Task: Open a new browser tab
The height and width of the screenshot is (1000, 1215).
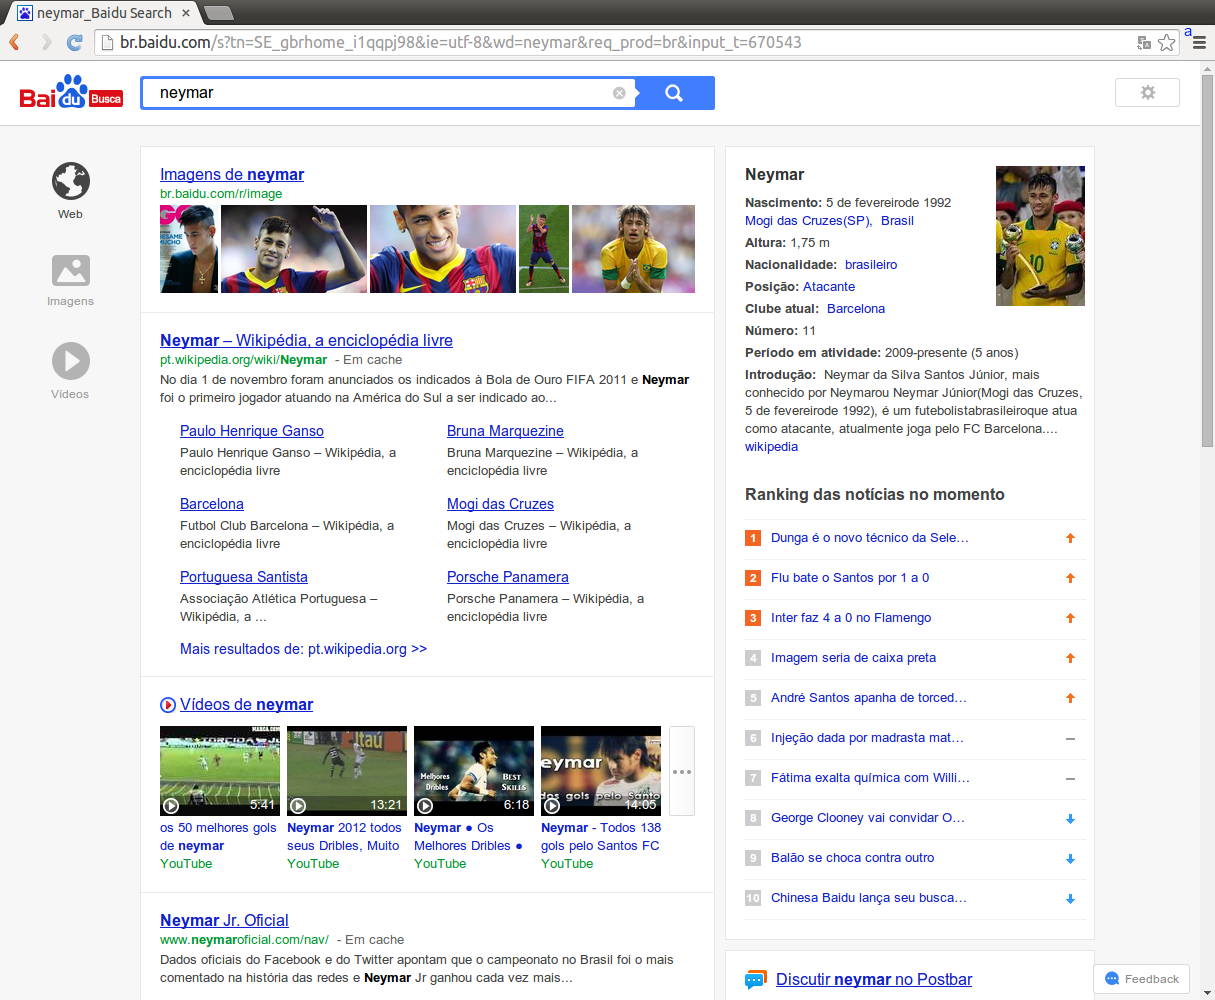Action: pos(218,13)
